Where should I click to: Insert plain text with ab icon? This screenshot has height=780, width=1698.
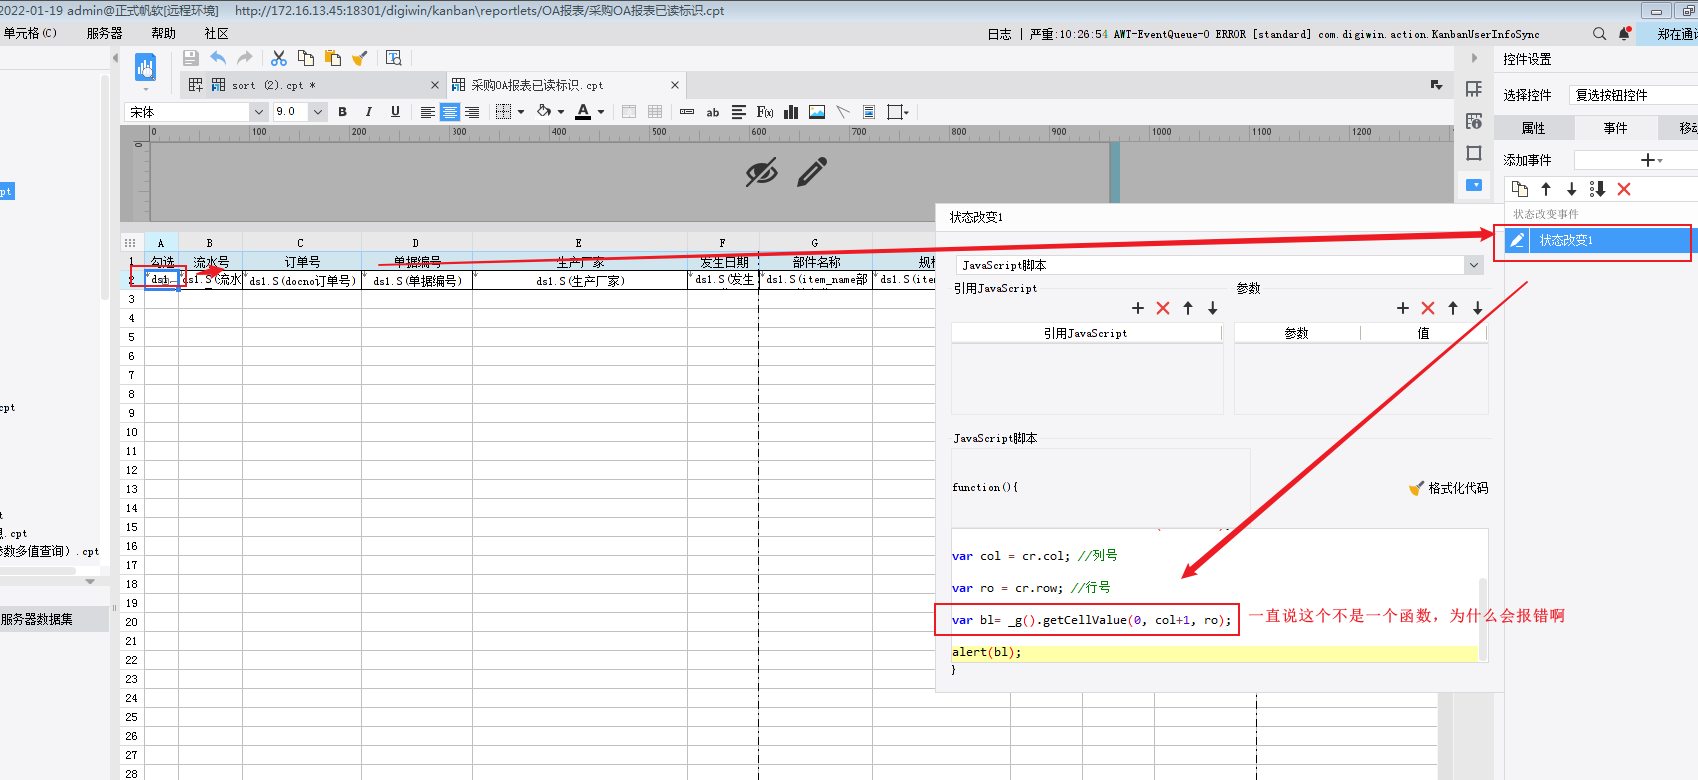(x=713, y=112)
